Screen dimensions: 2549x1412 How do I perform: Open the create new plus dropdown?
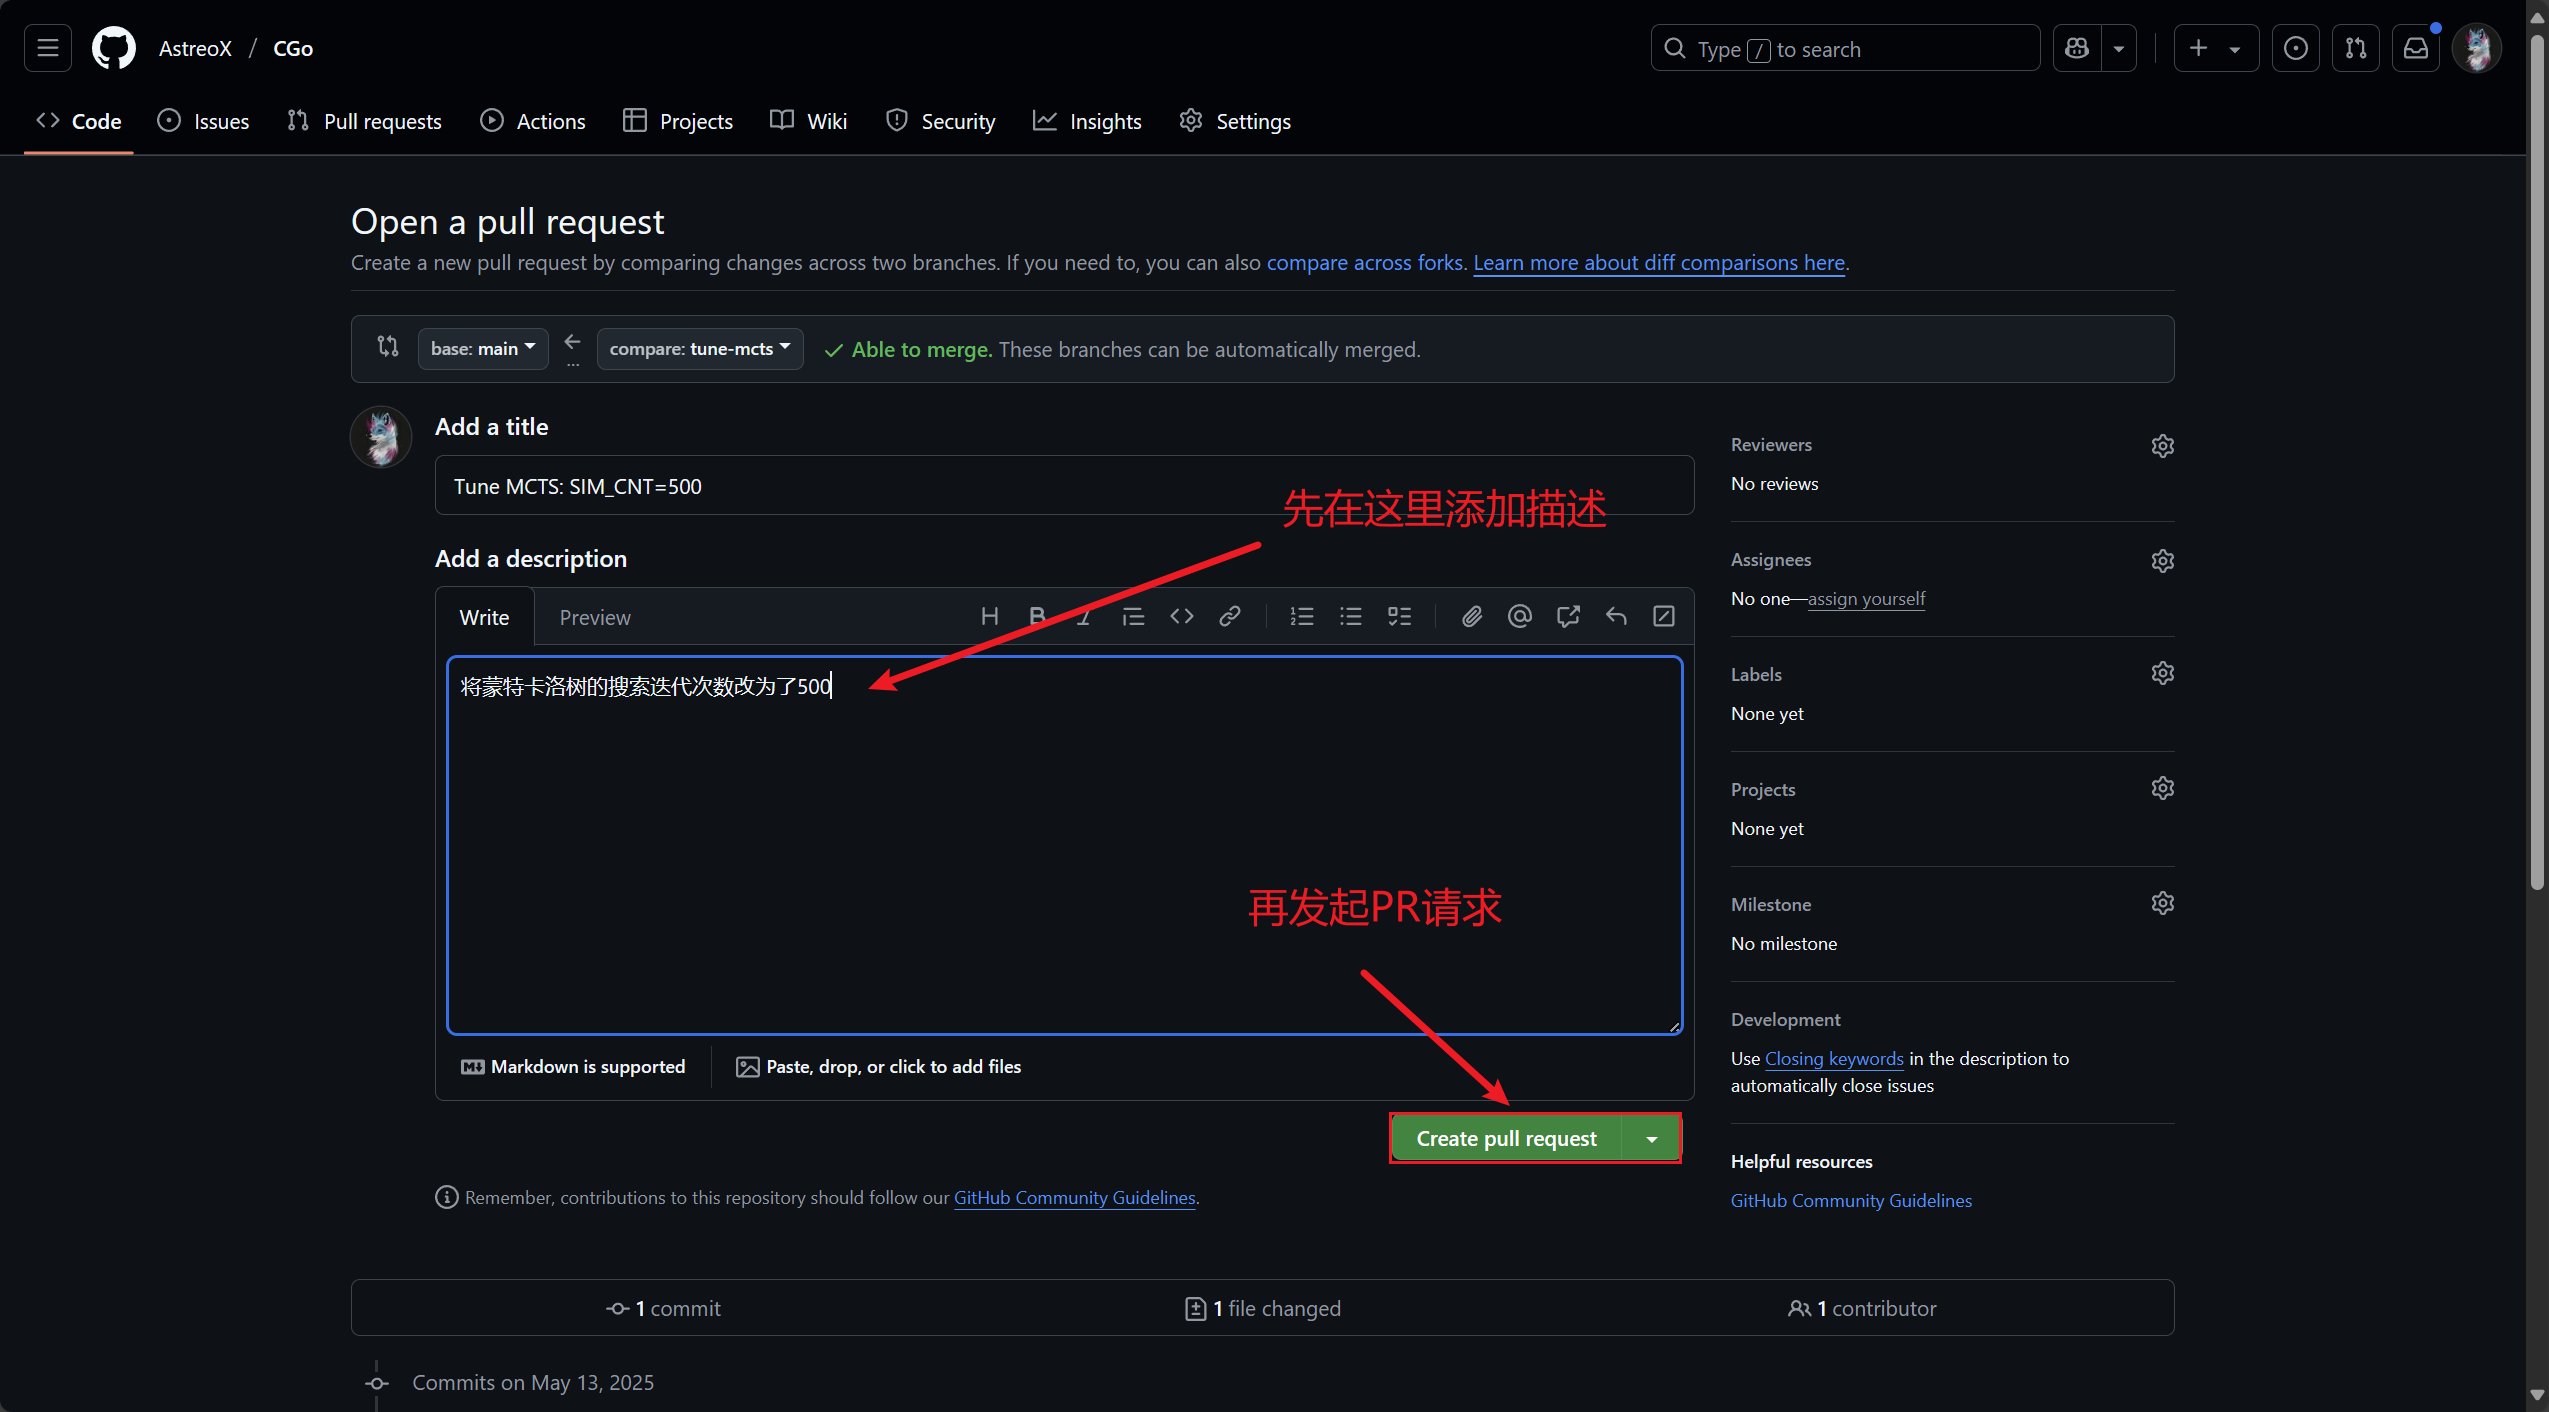tap(2216, 48)
